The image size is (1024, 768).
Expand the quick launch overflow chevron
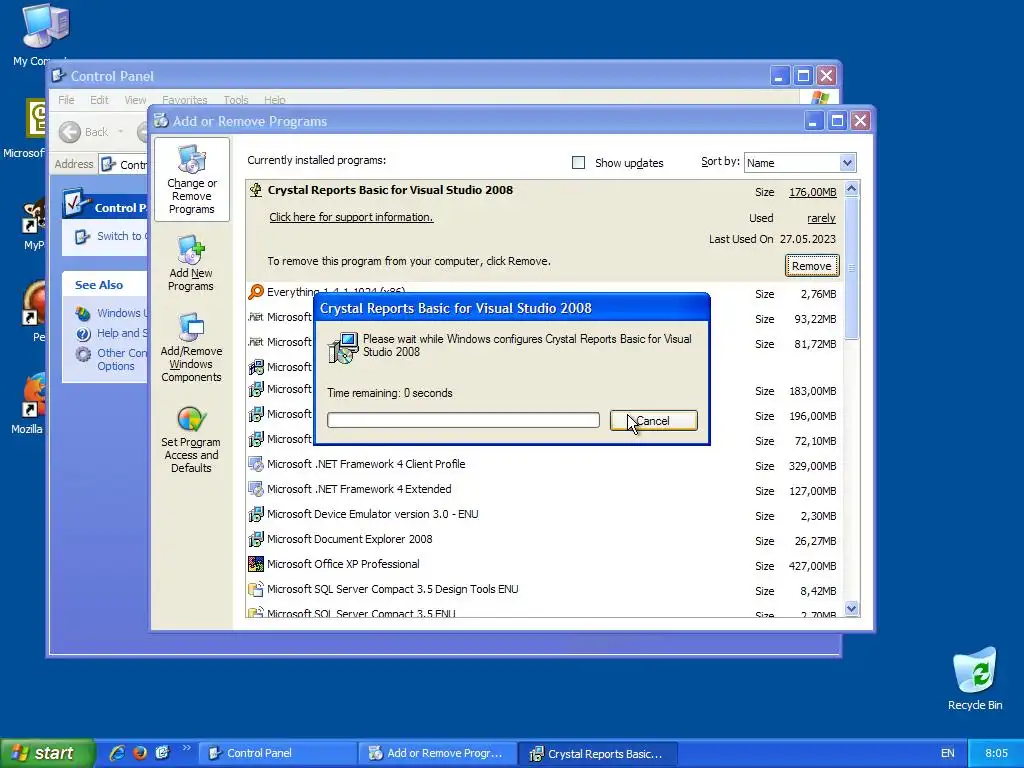(x=186, y=748)
